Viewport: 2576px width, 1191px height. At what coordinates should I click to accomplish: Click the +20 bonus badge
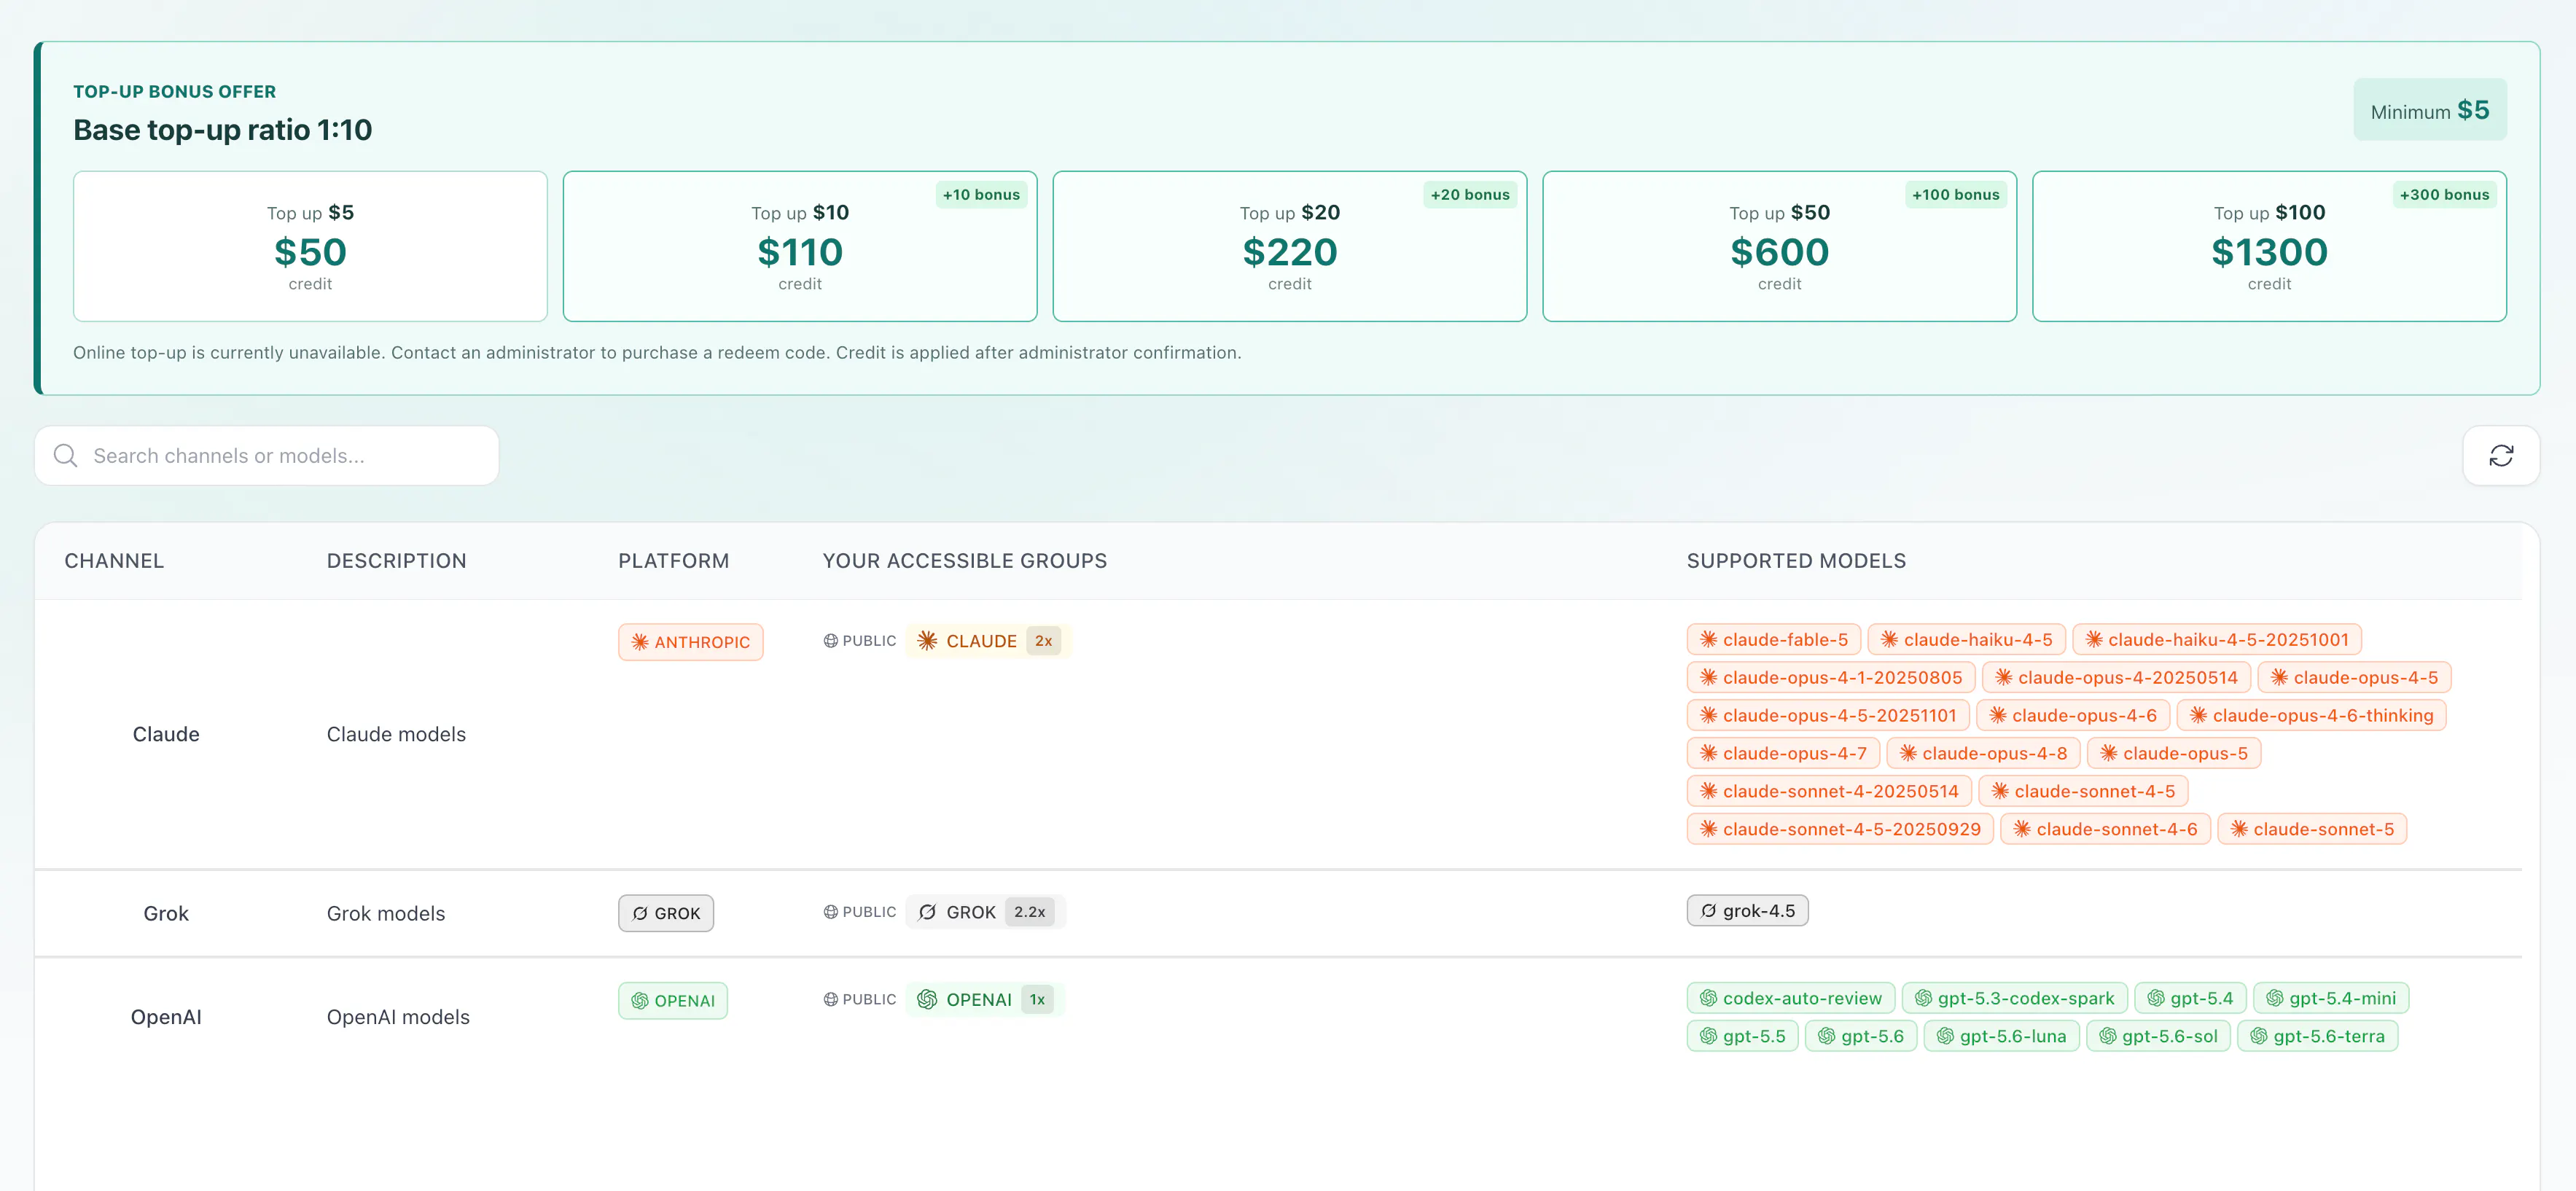click(x=1470, y=195)
